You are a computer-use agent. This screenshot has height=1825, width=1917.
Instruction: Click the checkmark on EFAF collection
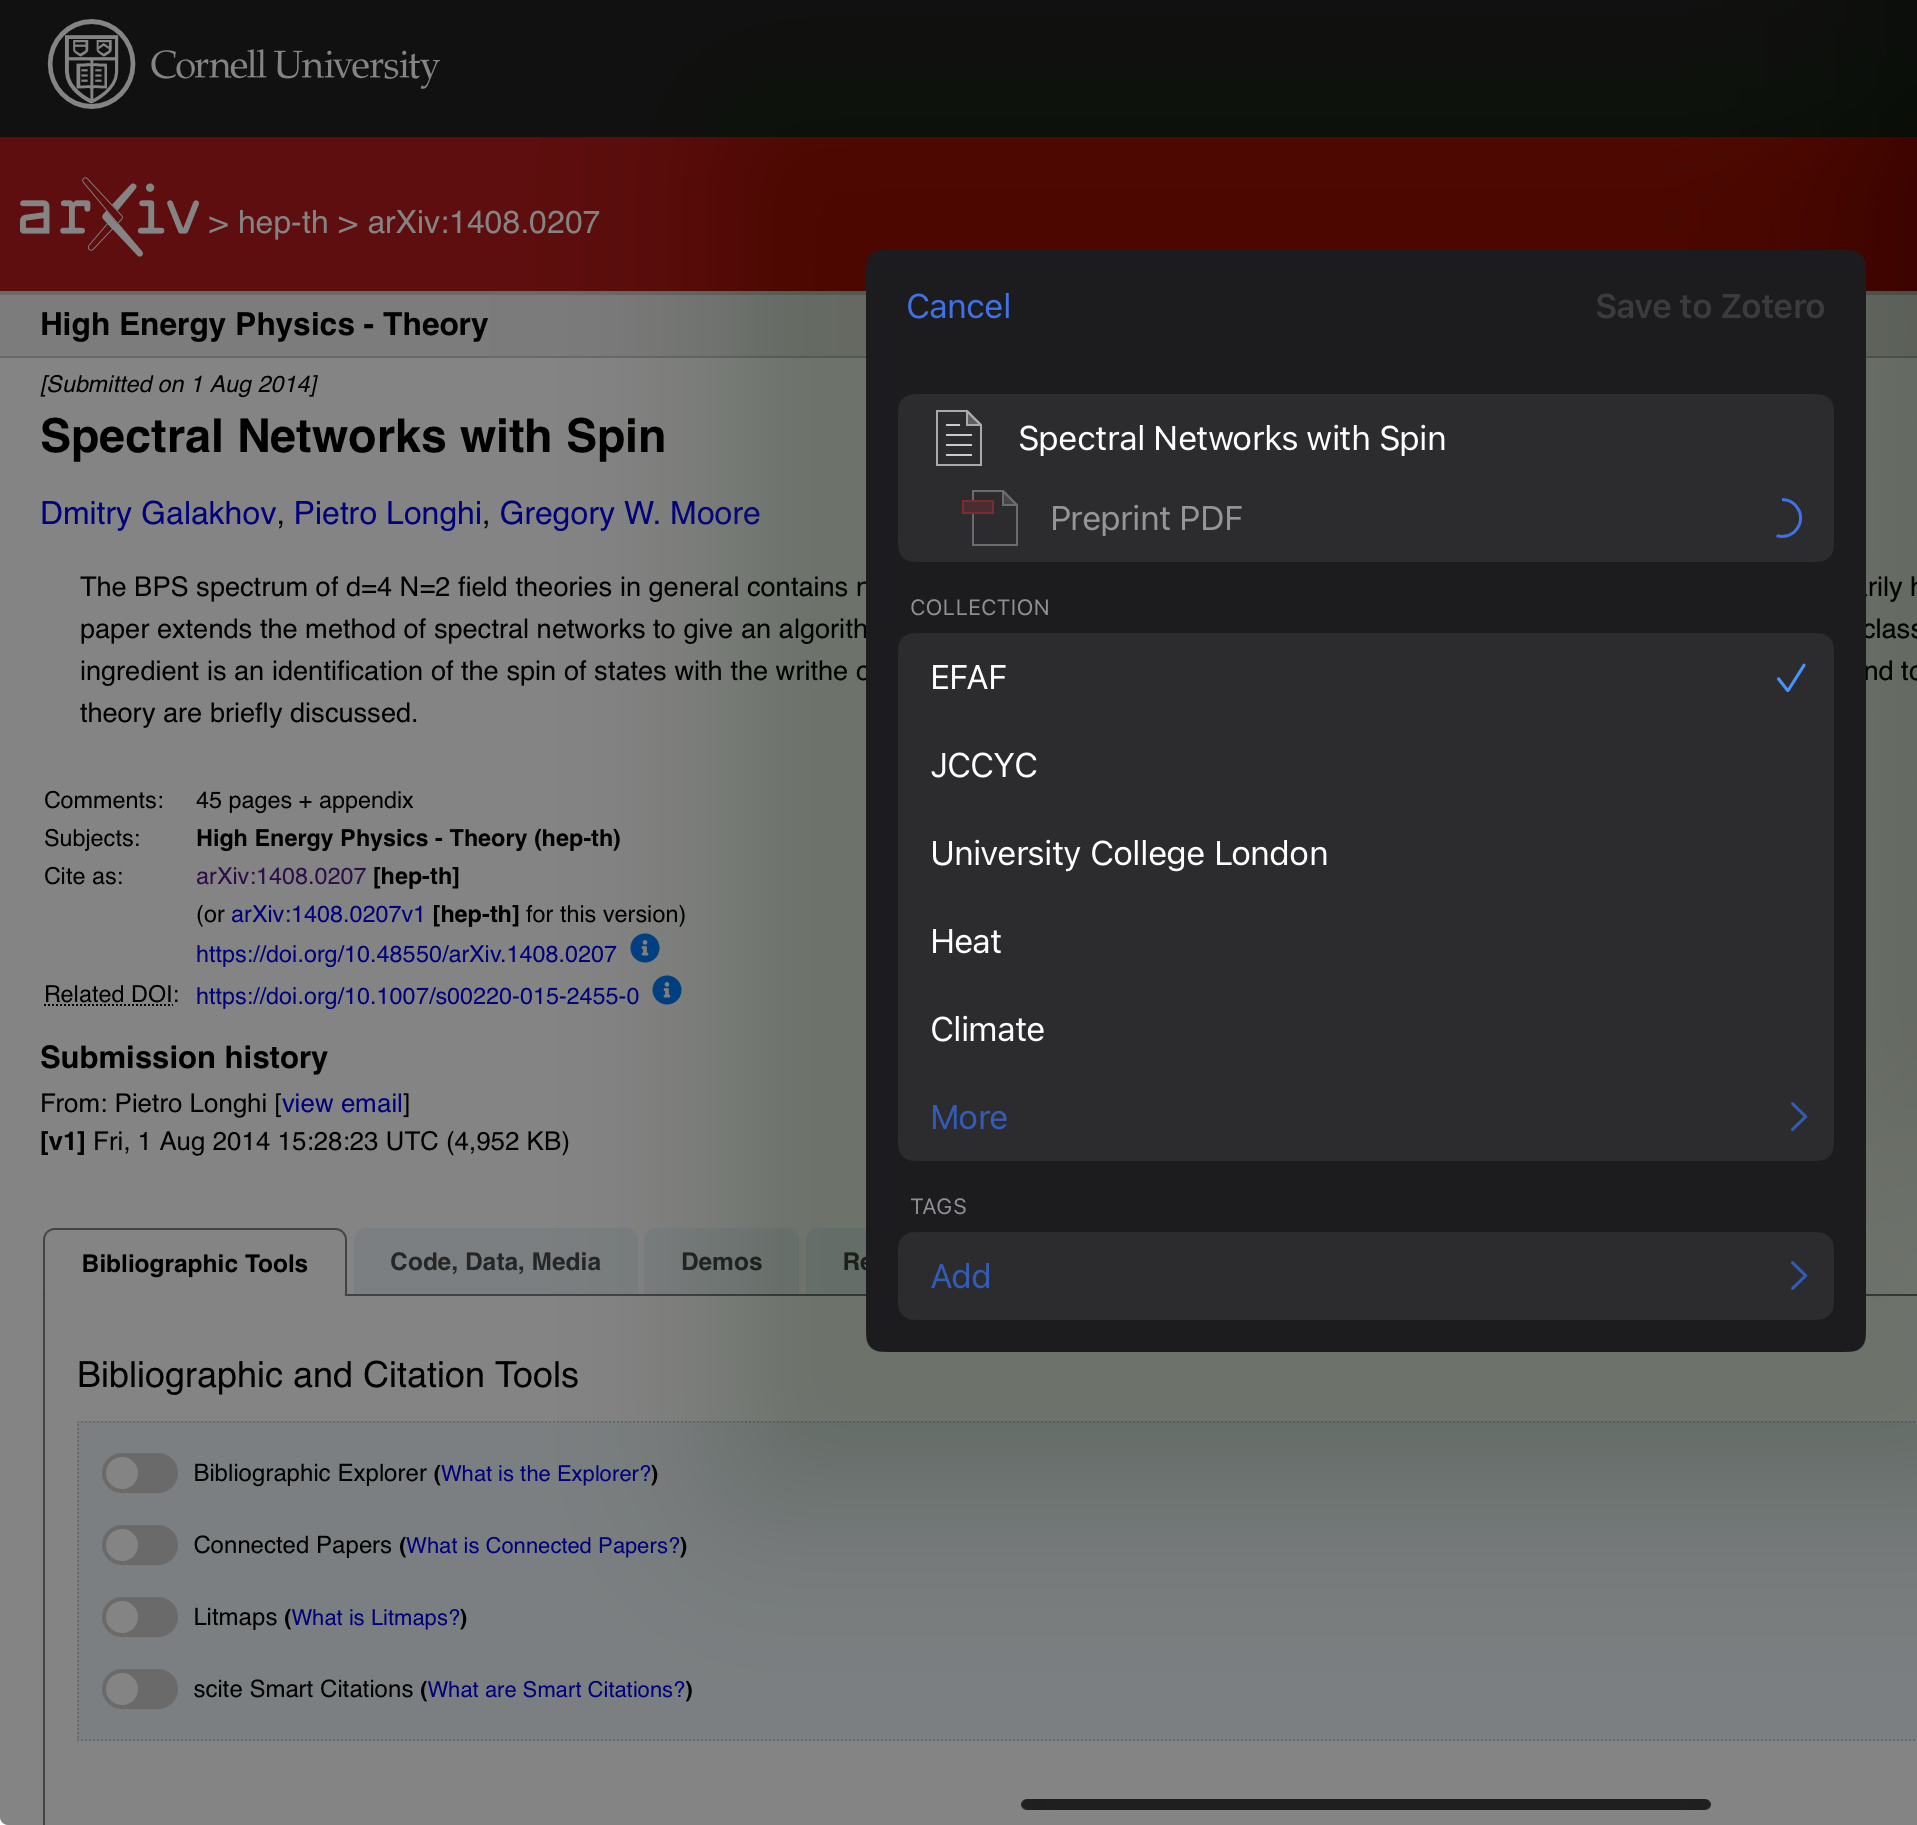tap(1791, 678)
